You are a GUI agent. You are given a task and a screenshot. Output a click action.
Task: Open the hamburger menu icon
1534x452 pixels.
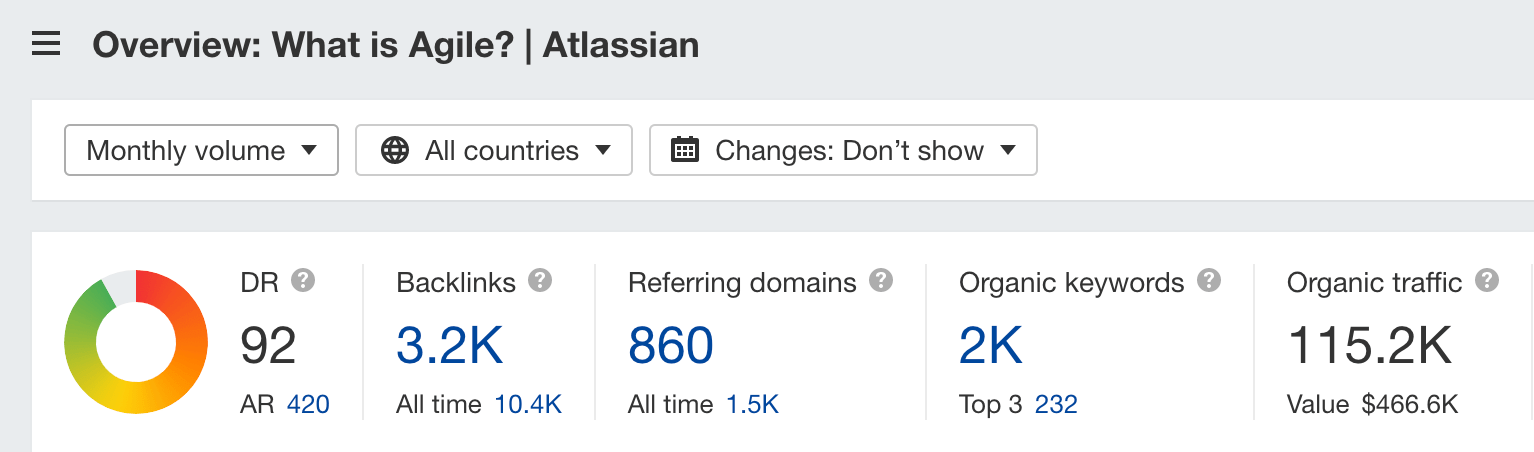(46, 45)
